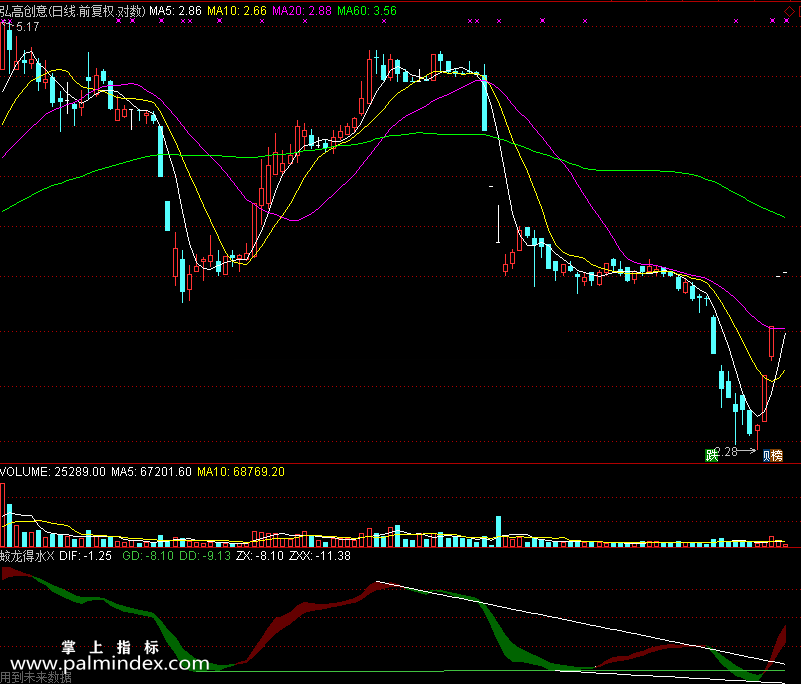
Task: Click the volume MA5: 67201.60 label
Action: click(x=151, y=471)
